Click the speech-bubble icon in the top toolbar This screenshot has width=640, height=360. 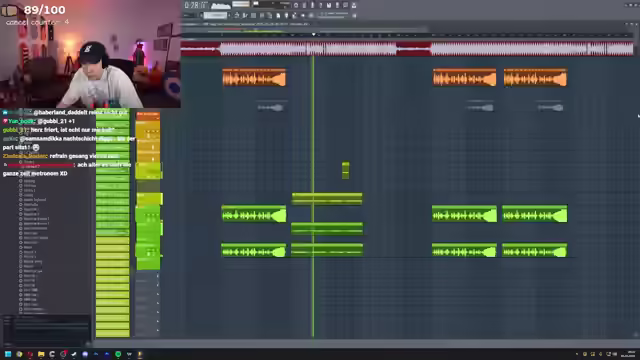click(345, 5)
